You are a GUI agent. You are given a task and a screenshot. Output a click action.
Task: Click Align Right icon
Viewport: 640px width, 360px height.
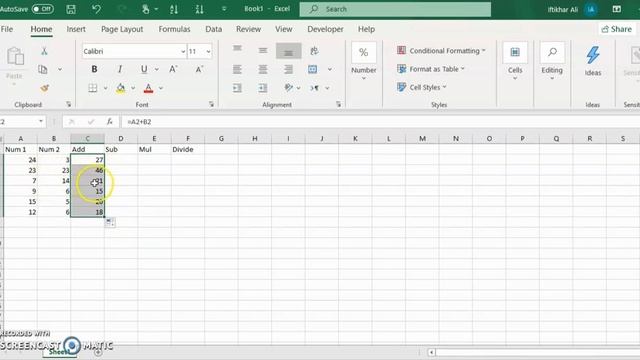[x=288, y=69]
